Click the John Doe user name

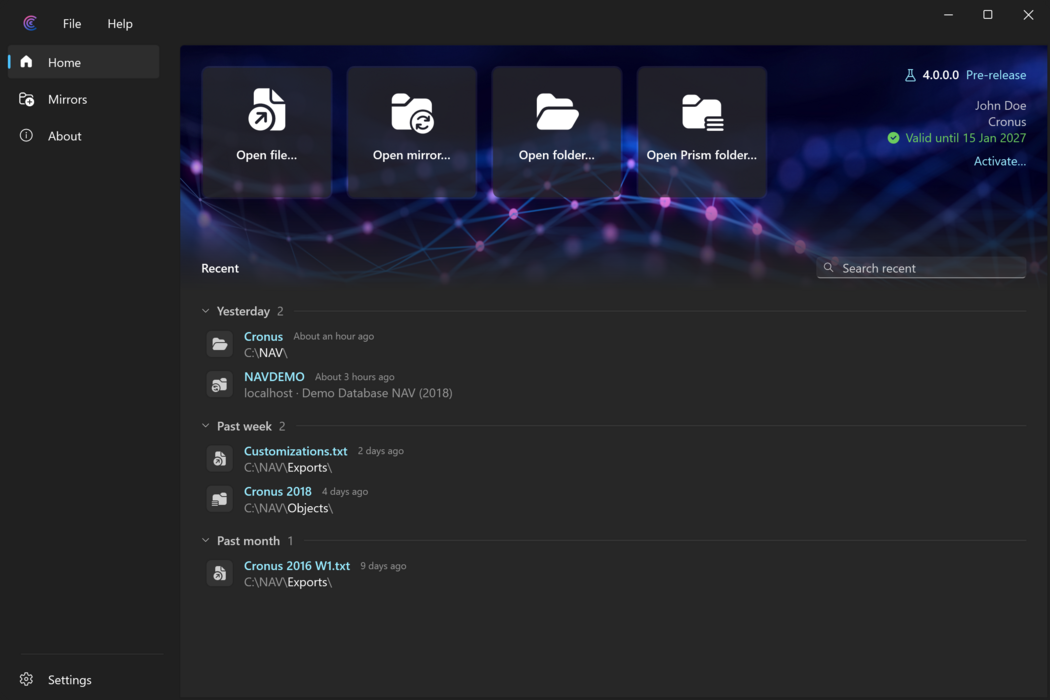pos(1000,105)
